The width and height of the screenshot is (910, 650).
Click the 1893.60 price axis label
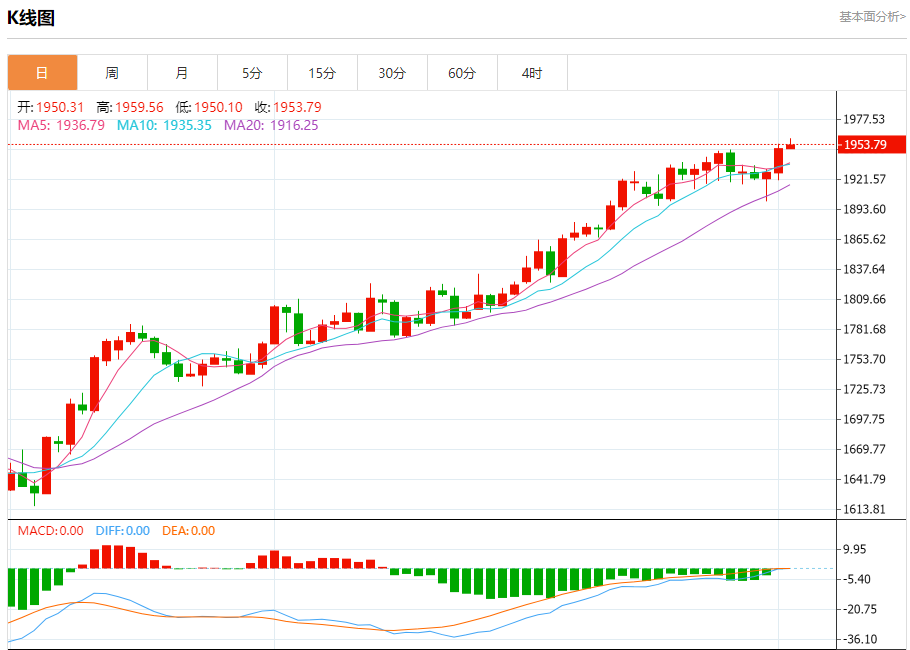click(x=864, y=209)
